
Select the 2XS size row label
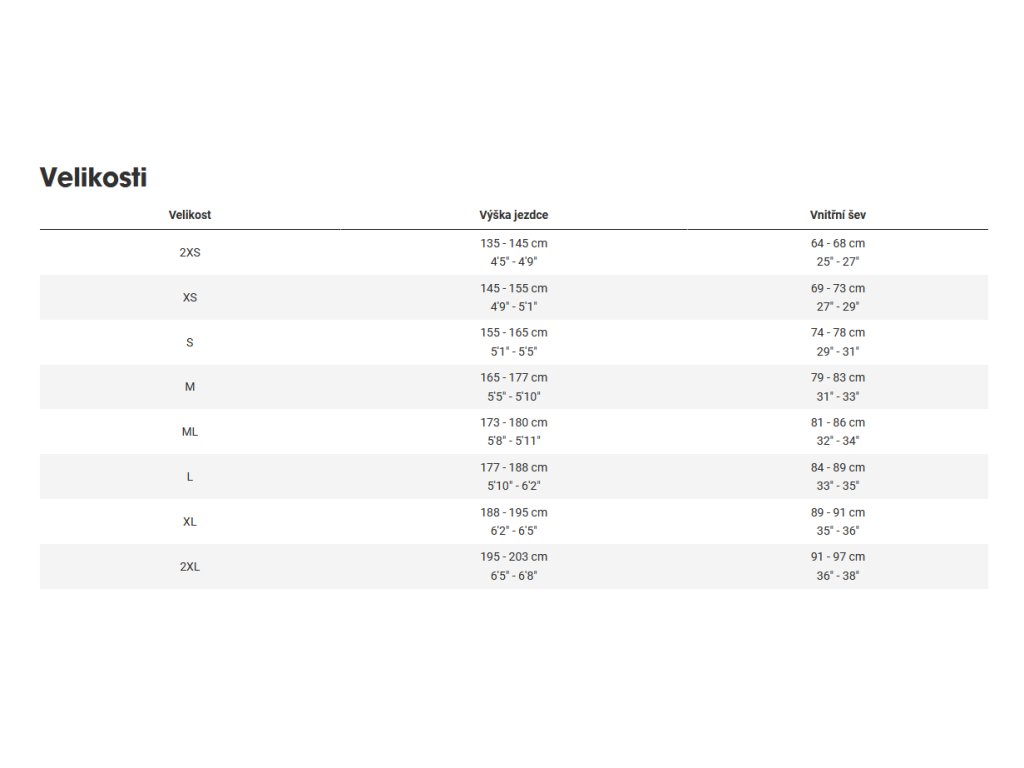pyautogui.click(x=190, y=253)
